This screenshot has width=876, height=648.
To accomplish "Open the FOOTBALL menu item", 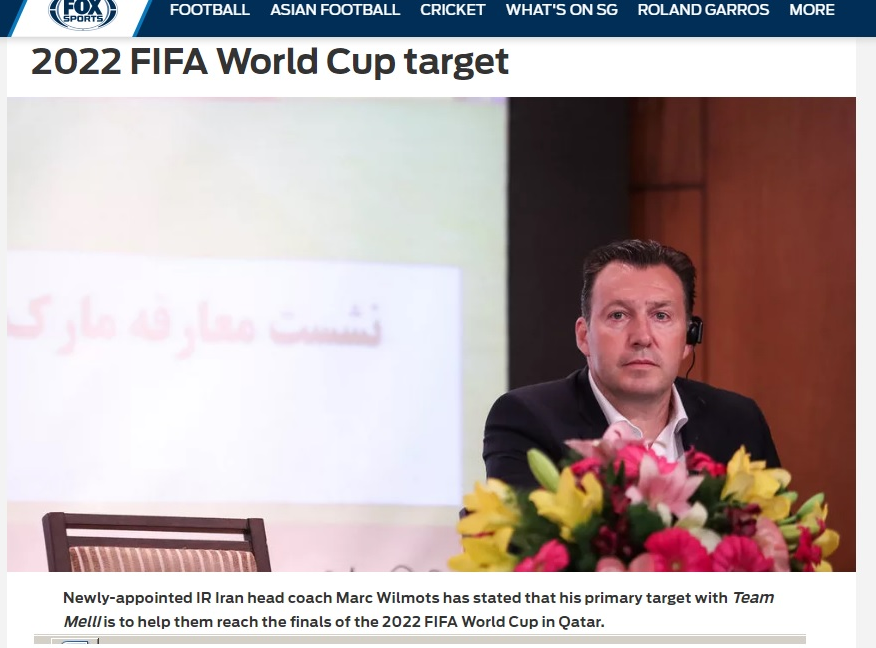I will 210,10.
